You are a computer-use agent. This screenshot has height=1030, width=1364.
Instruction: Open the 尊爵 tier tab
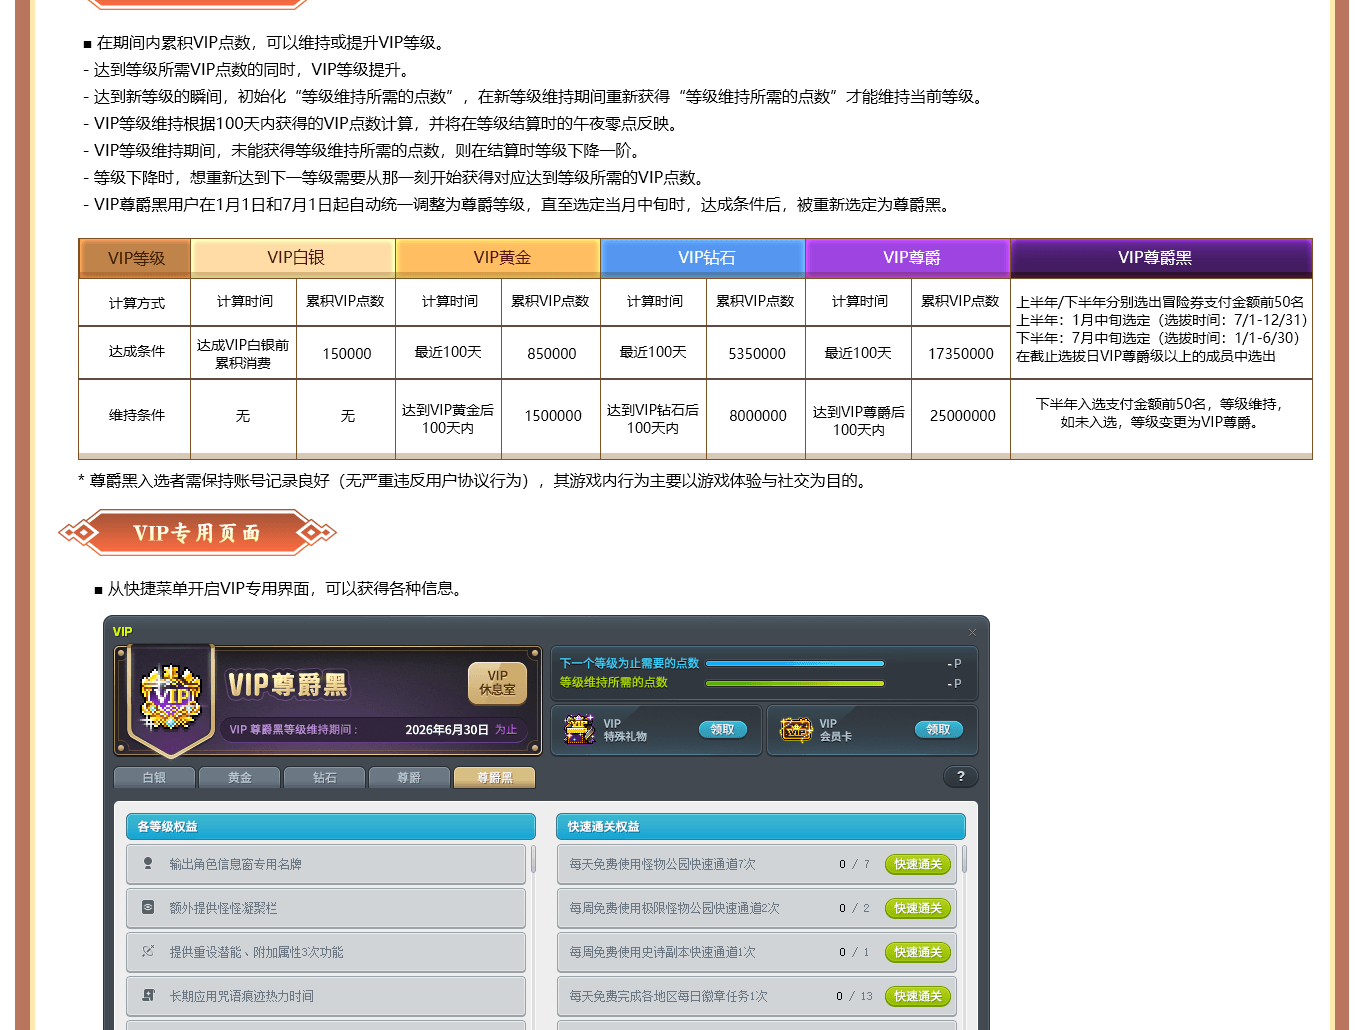(x=409, y=777)
